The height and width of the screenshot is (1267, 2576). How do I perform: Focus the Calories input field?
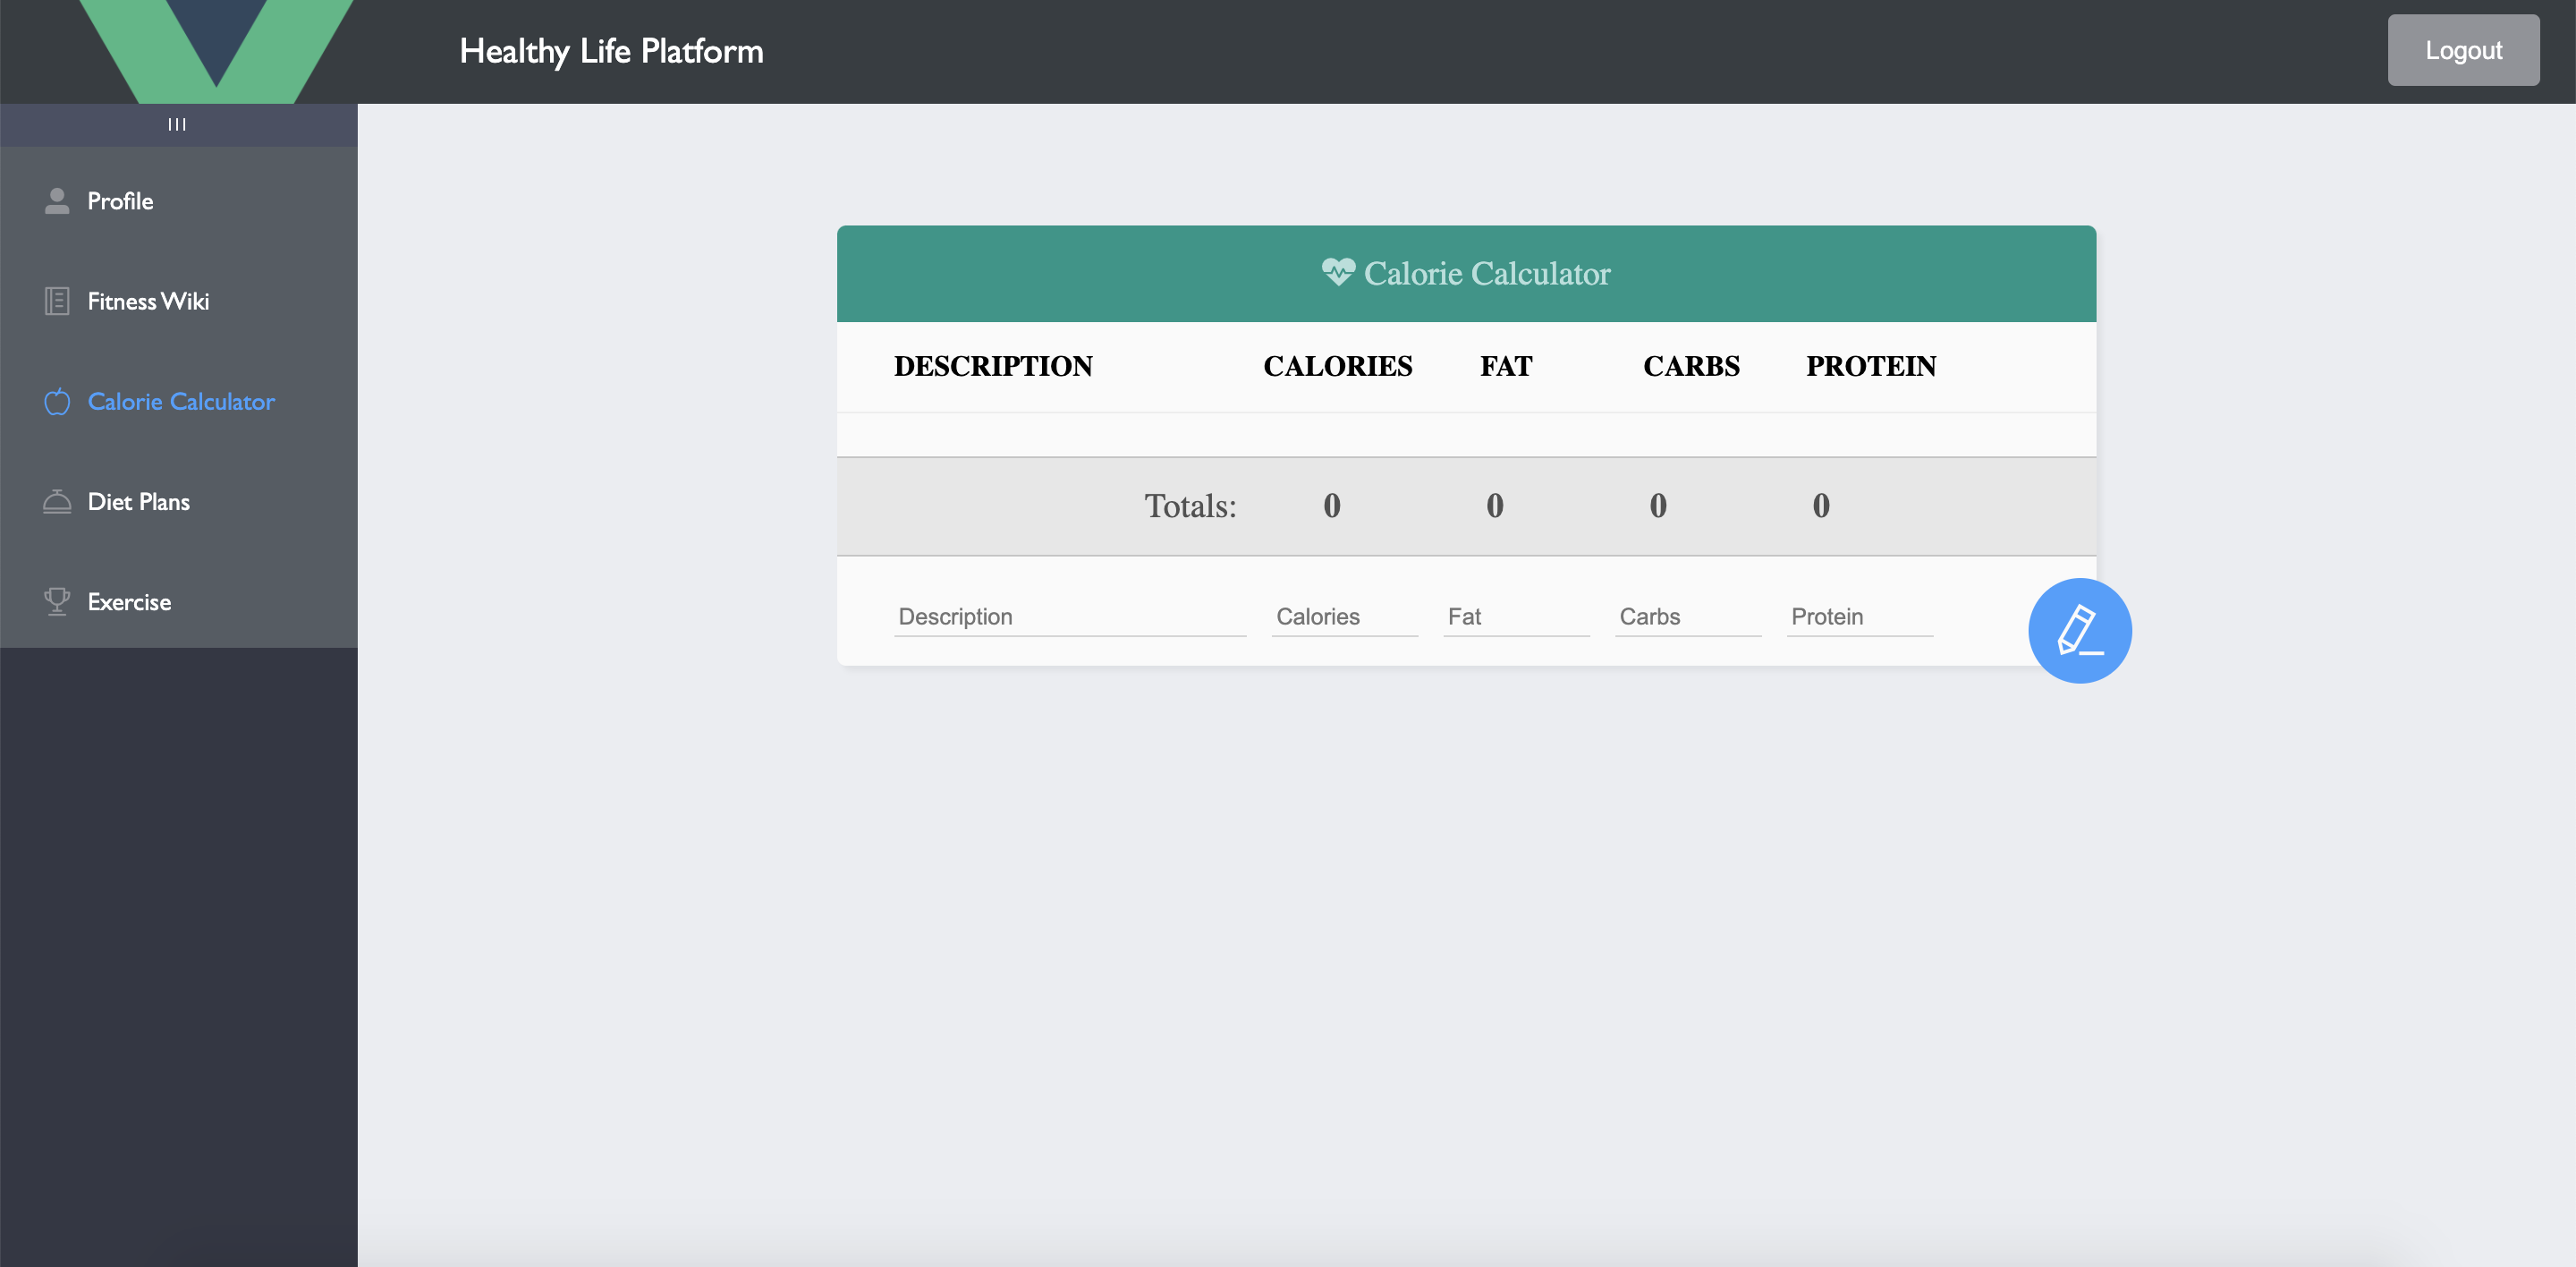1343,616
